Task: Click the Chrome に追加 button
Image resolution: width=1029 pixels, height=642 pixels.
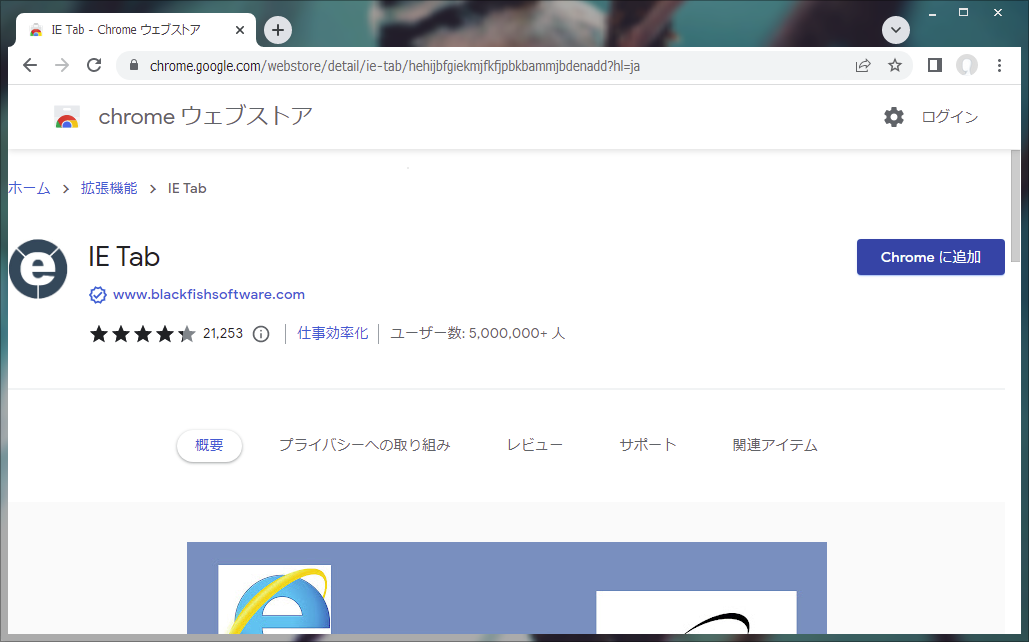Action: pos(931,257)
